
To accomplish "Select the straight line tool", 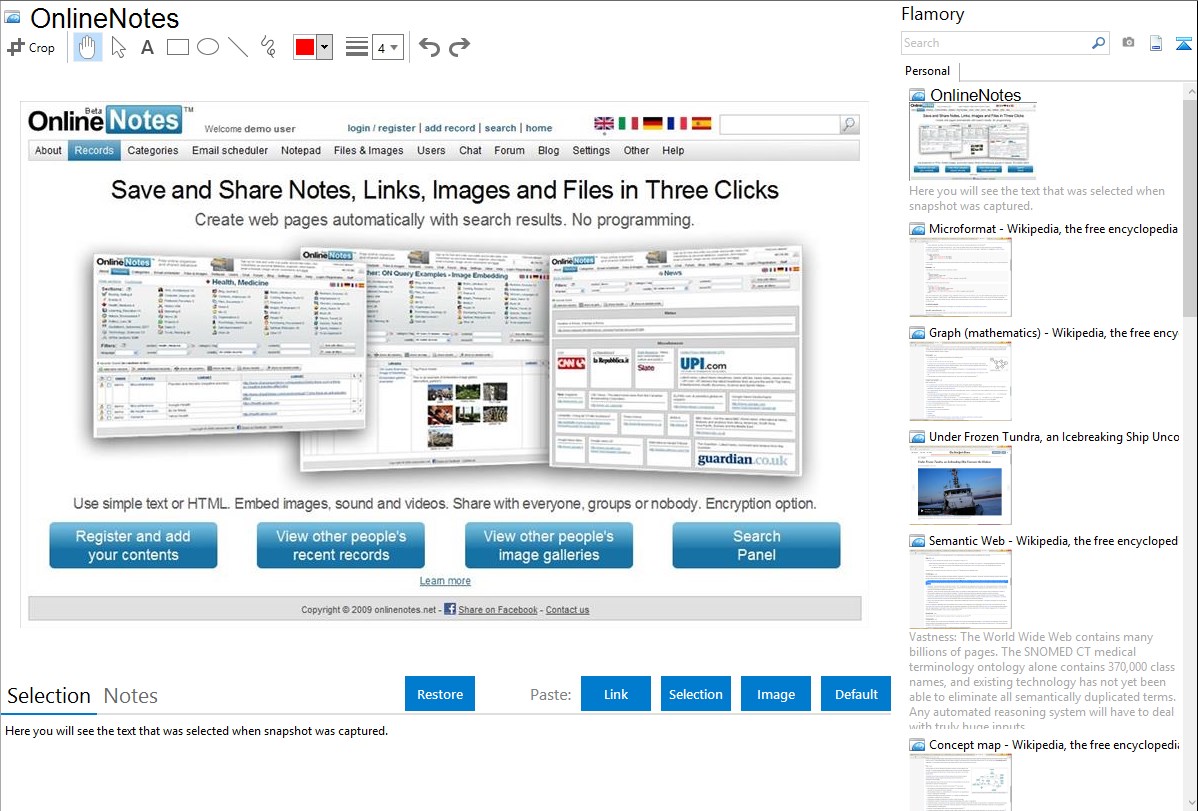I will (x=238, y=47).
